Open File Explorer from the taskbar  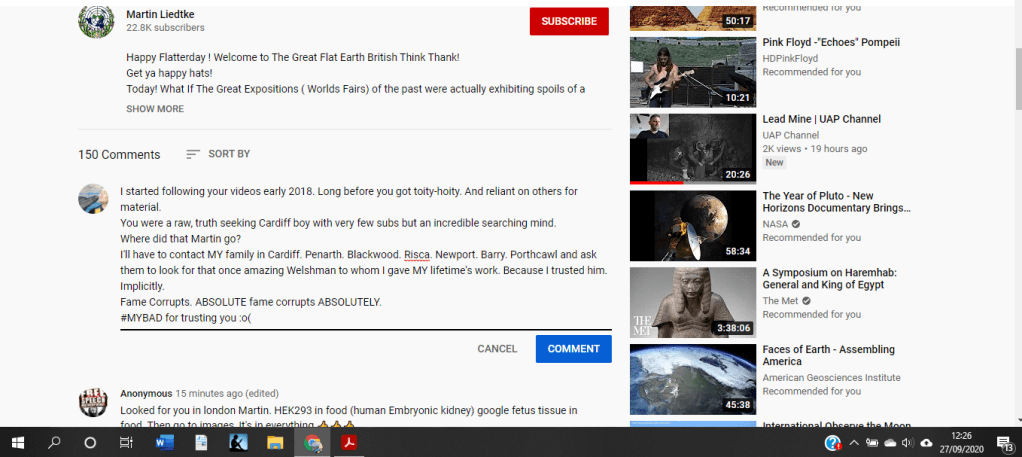tap(275, 442)
